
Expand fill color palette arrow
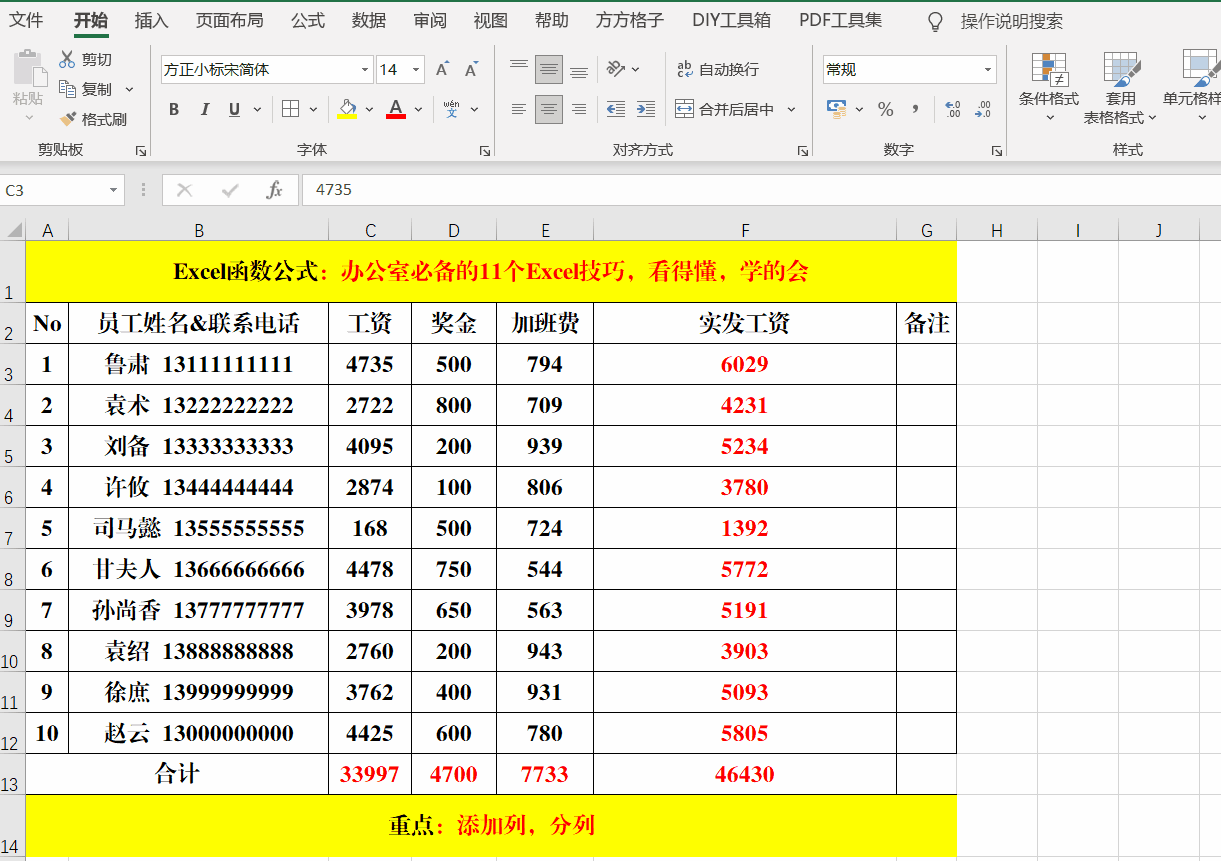(x=369, y=109)
